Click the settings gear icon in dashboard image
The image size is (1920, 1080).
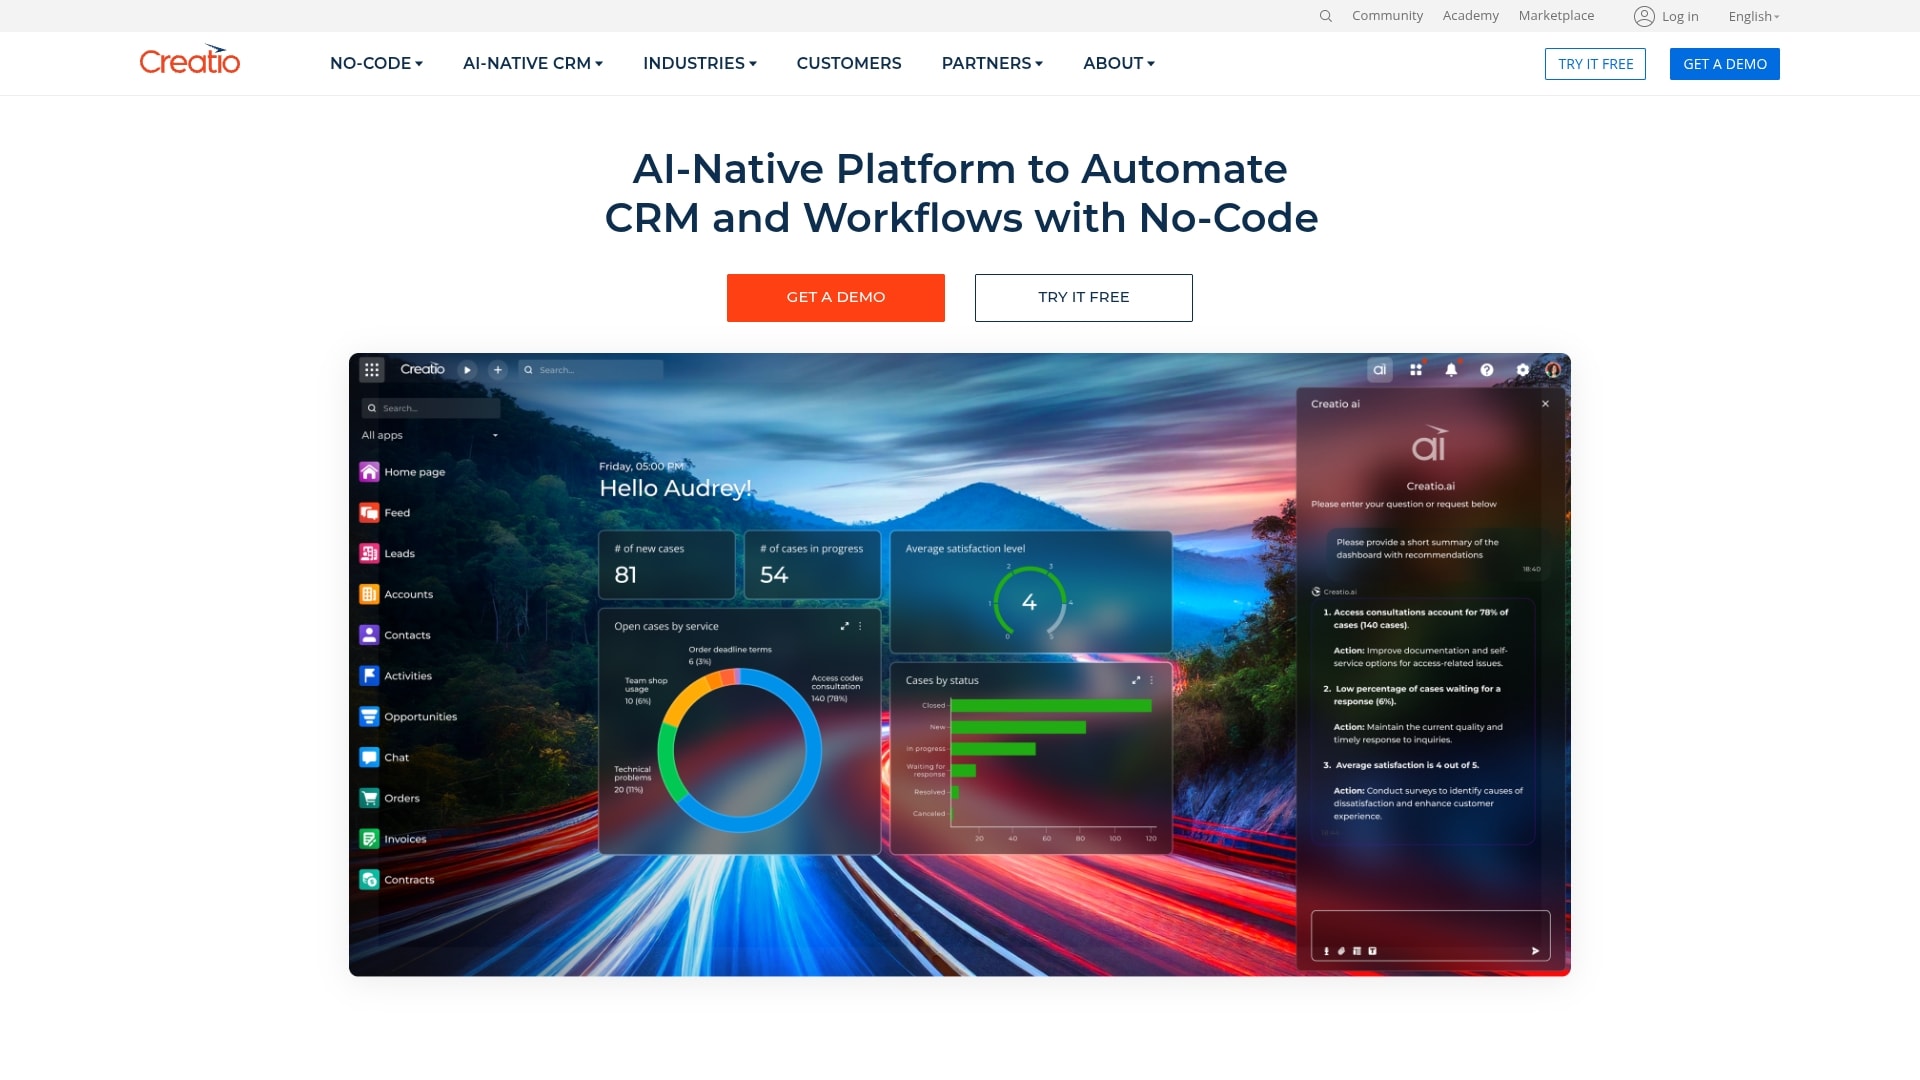[1522, 370]
